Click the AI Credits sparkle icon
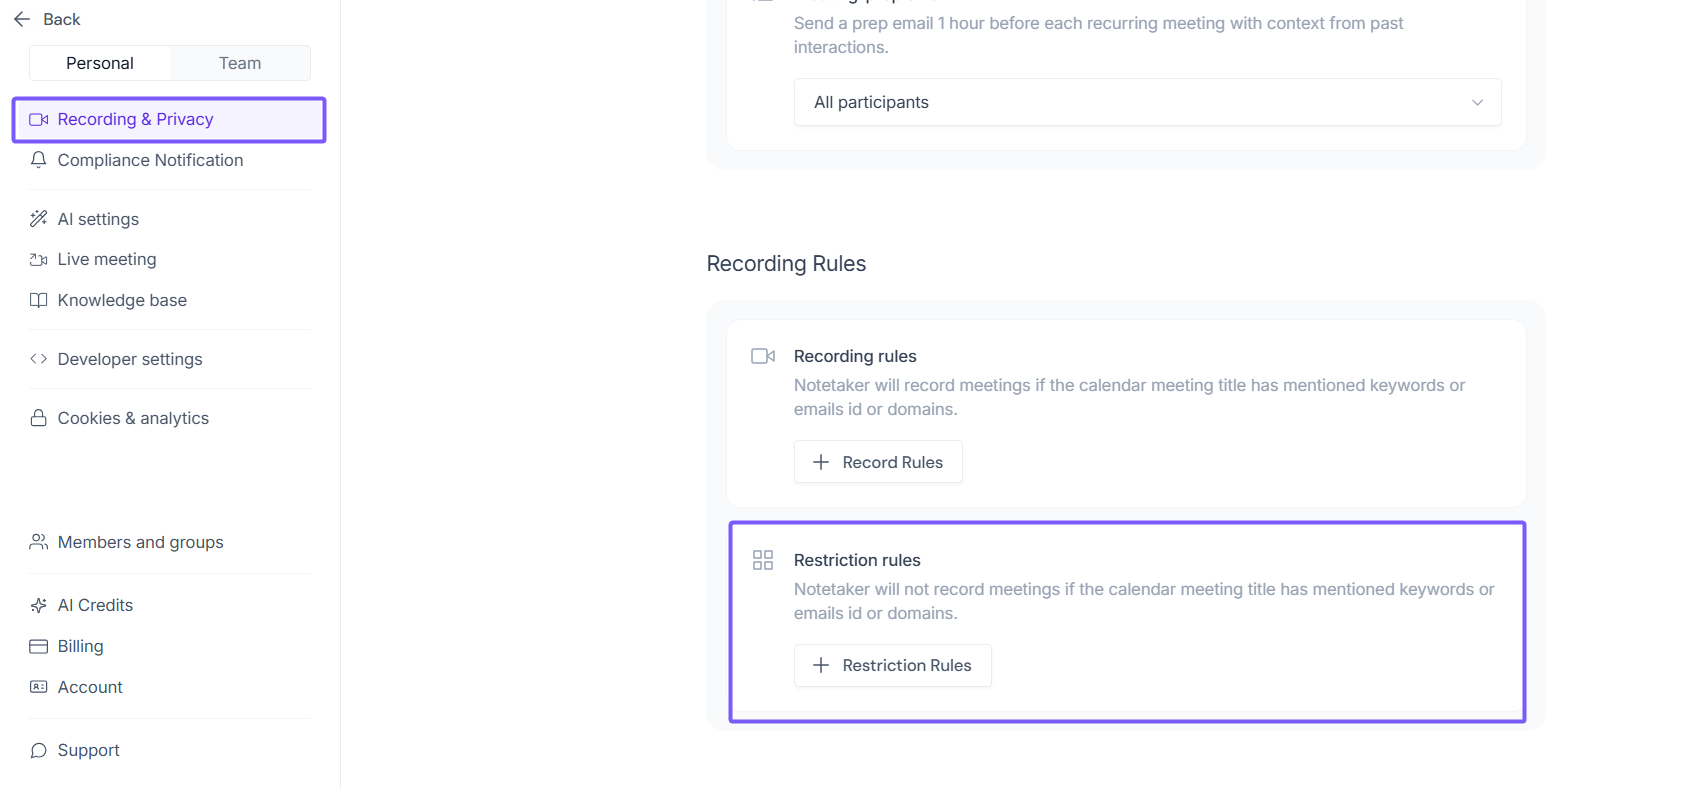Image resolution: width=1686 pixels, height=788 pixels. tap(39, 605)
